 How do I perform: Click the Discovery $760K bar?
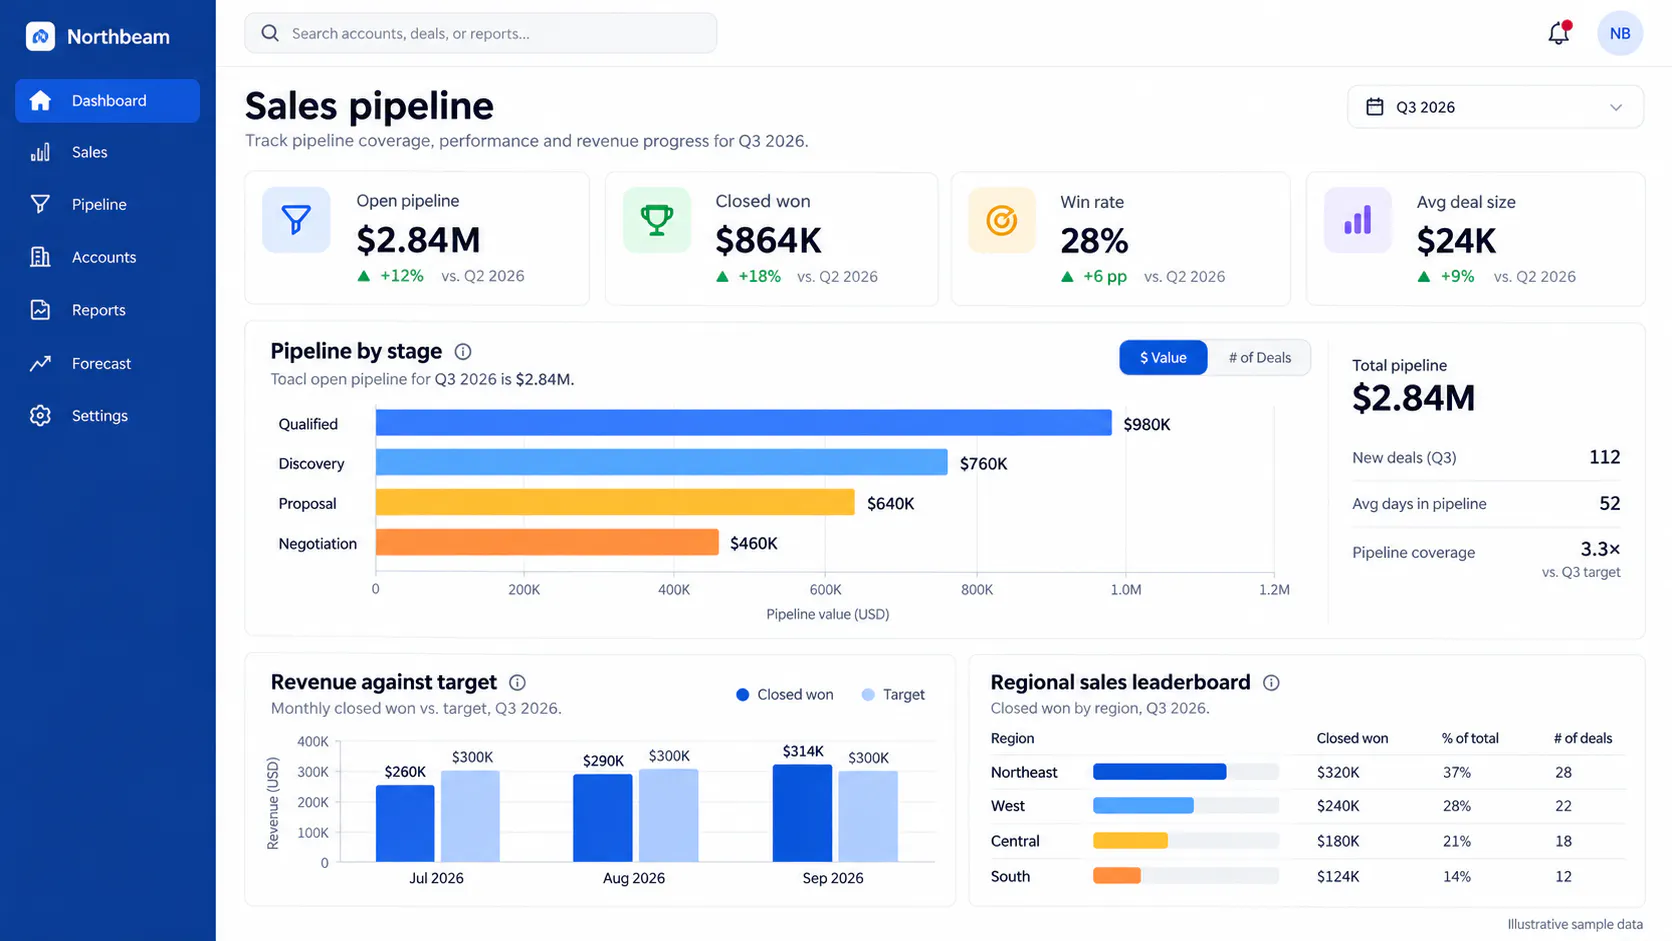pos(661,462)
